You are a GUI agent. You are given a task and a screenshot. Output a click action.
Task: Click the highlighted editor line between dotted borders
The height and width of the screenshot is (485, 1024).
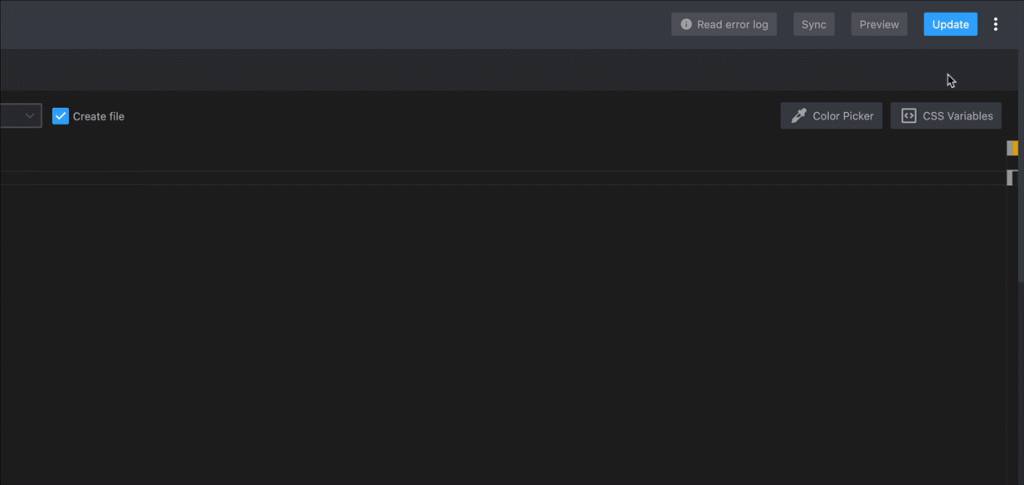pyautogui.click(x=503, y=178)
